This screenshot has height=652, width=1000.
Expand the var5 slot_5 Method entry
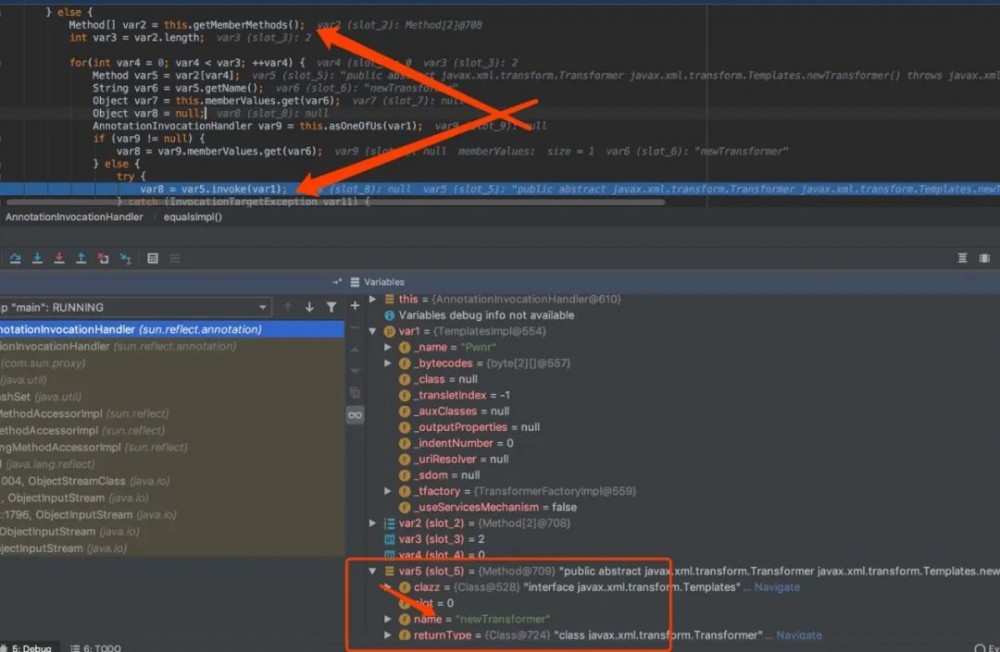pos(373,571)
